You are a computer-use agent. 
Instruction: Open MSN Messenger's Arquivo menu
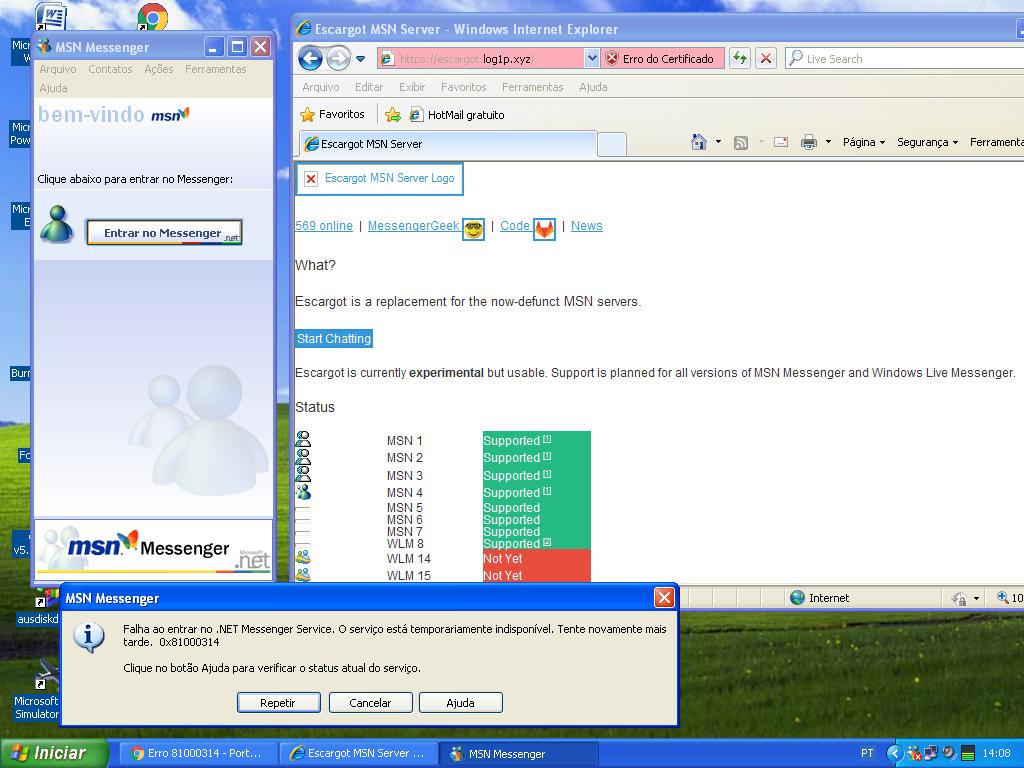[x=57, y=69]
